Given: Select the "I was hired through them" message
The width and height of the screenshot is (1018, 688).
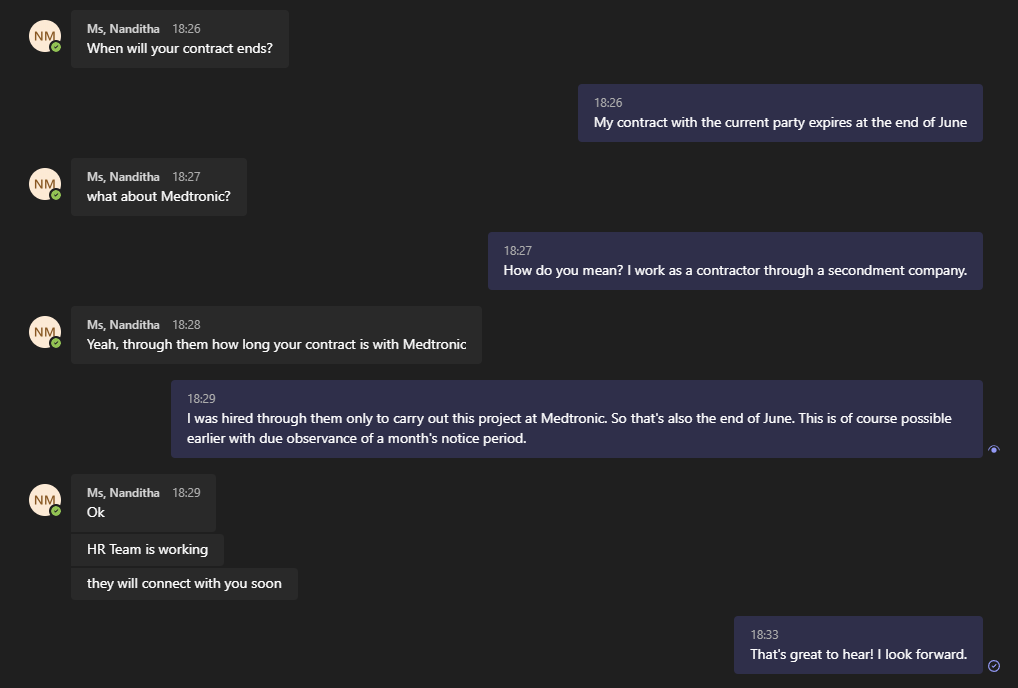Looking at the screenshot, I should [576, 428].
